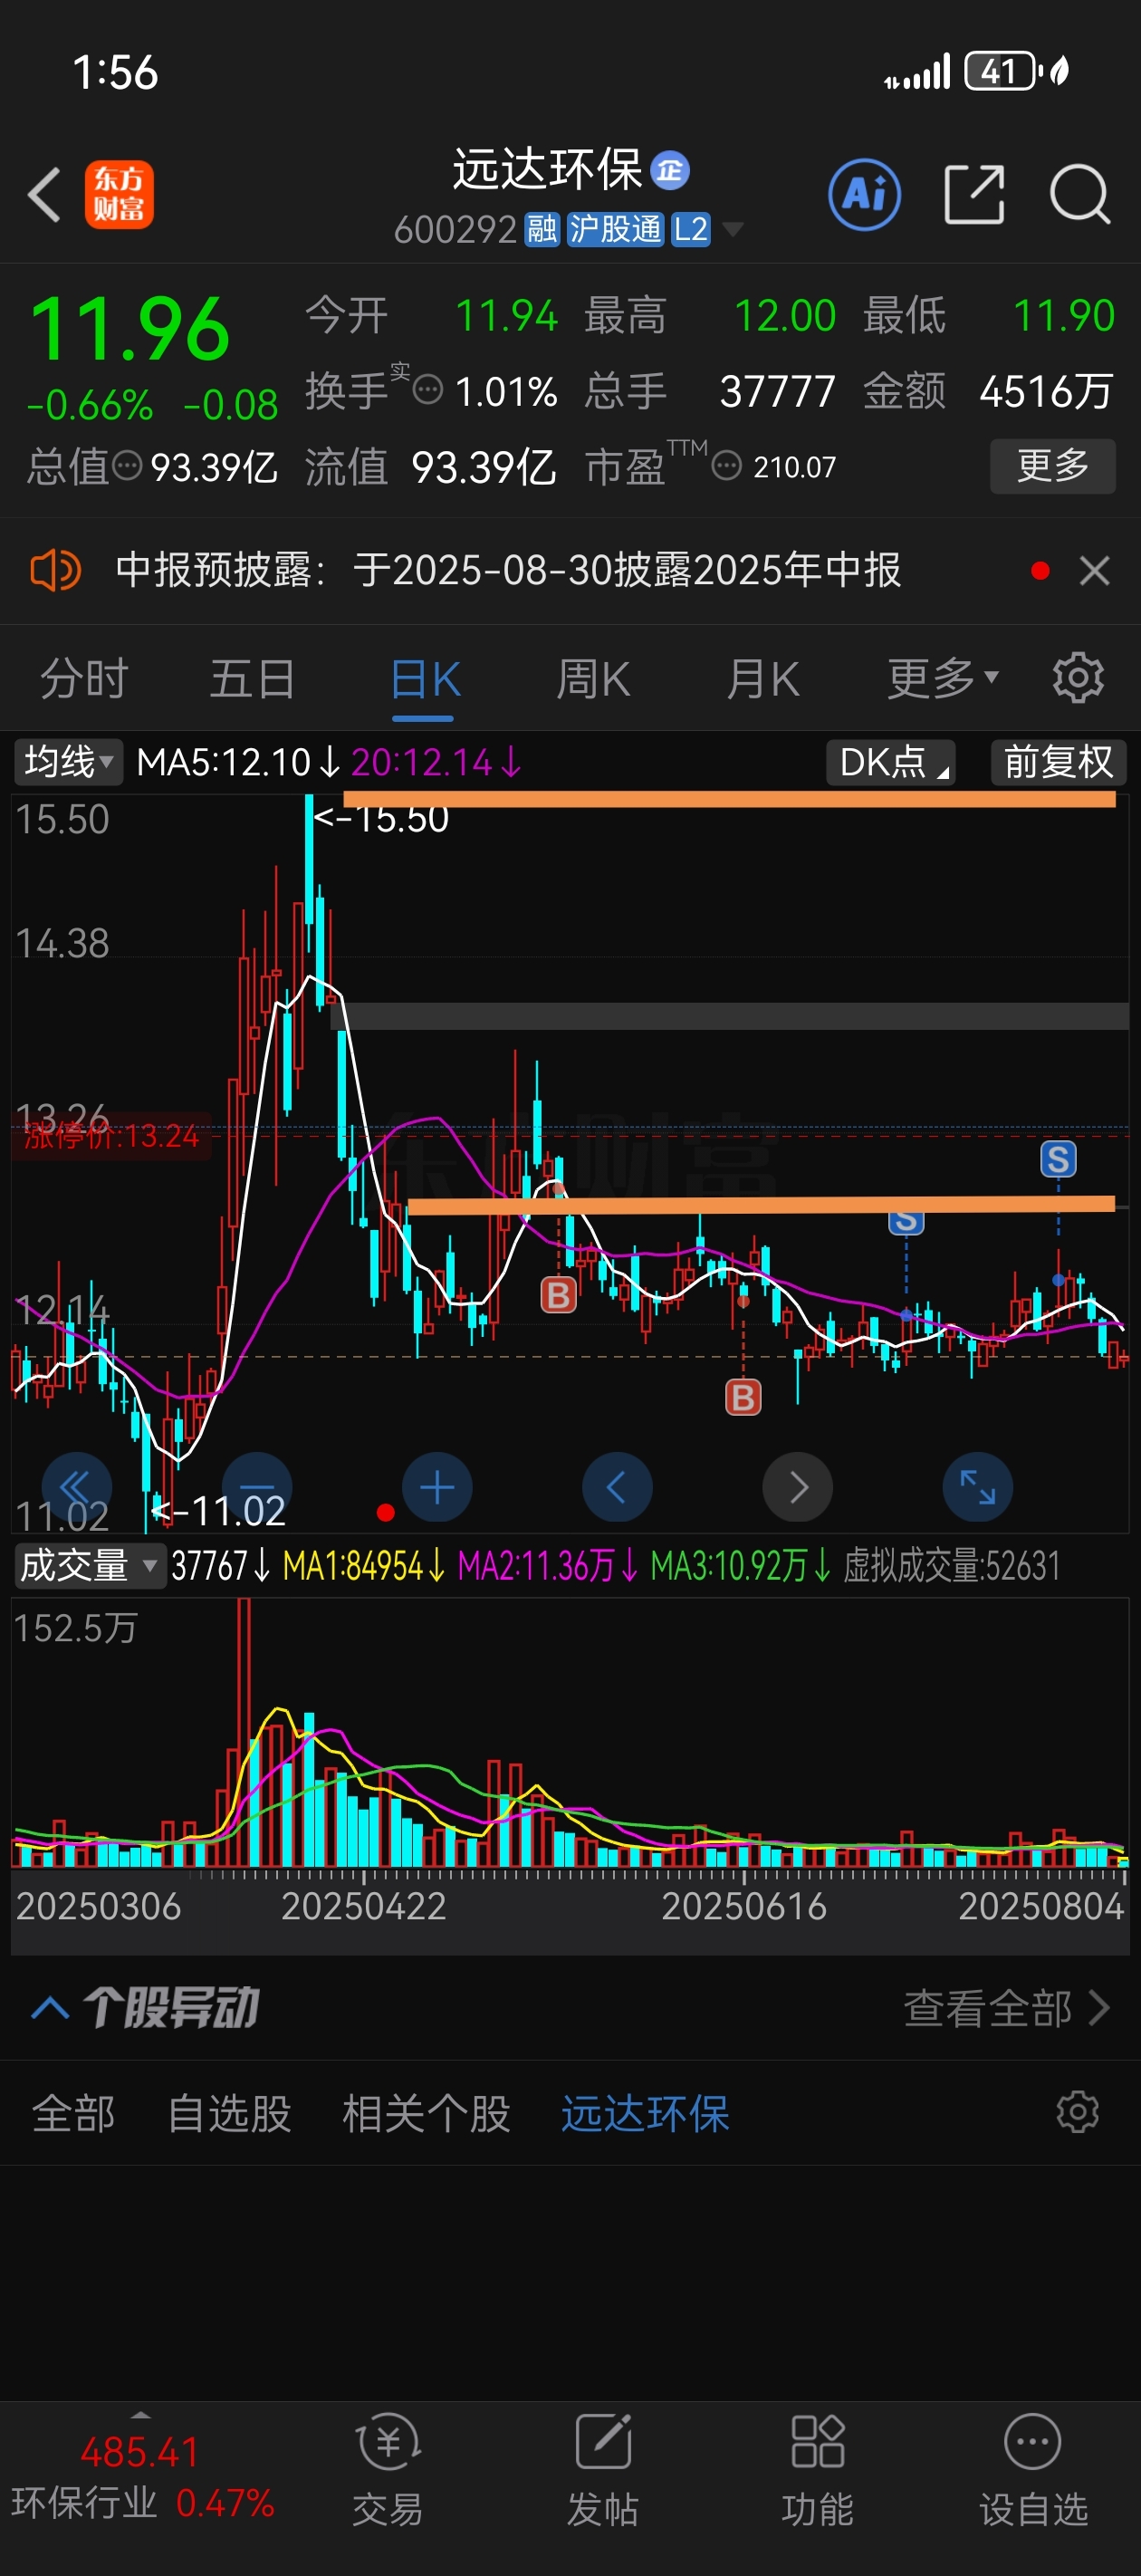The height and width of the screenshot is (2576, 1141).
Task: Tap the B marker near MA line
Action: click(x=559, y=1295)
